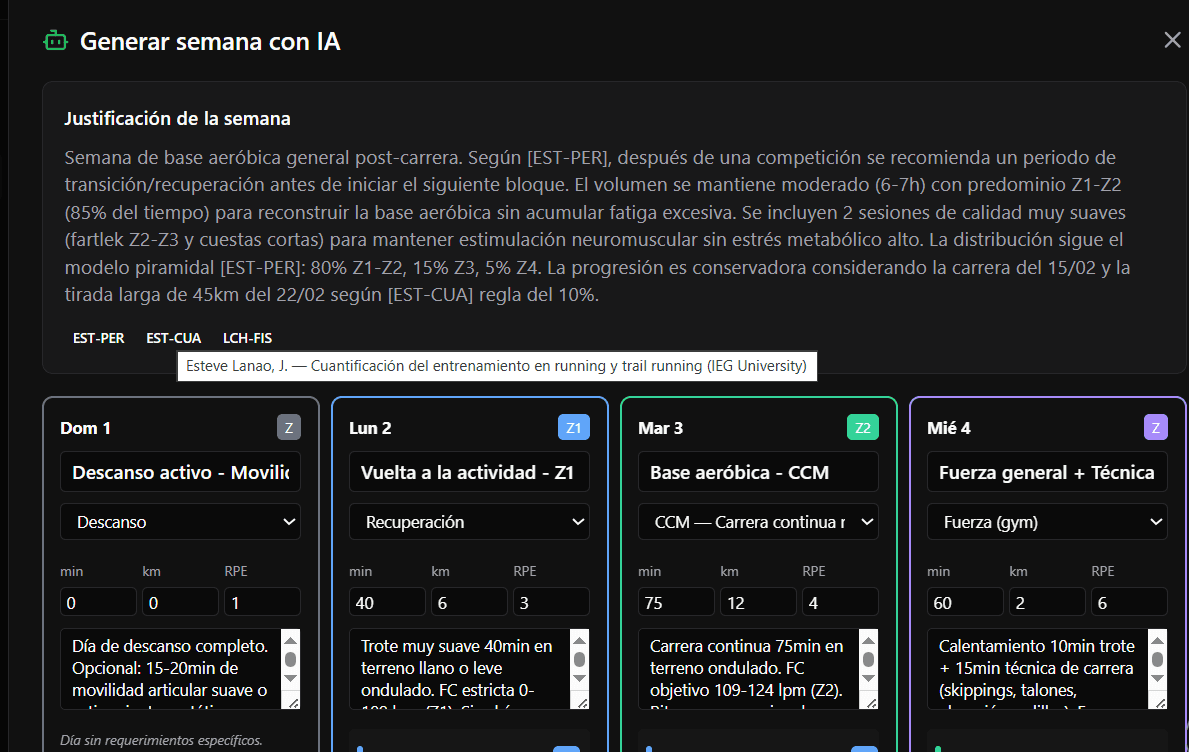Edit the Vuelta a la actividad title field
1189x753 pixels.
tap(469, 472)
